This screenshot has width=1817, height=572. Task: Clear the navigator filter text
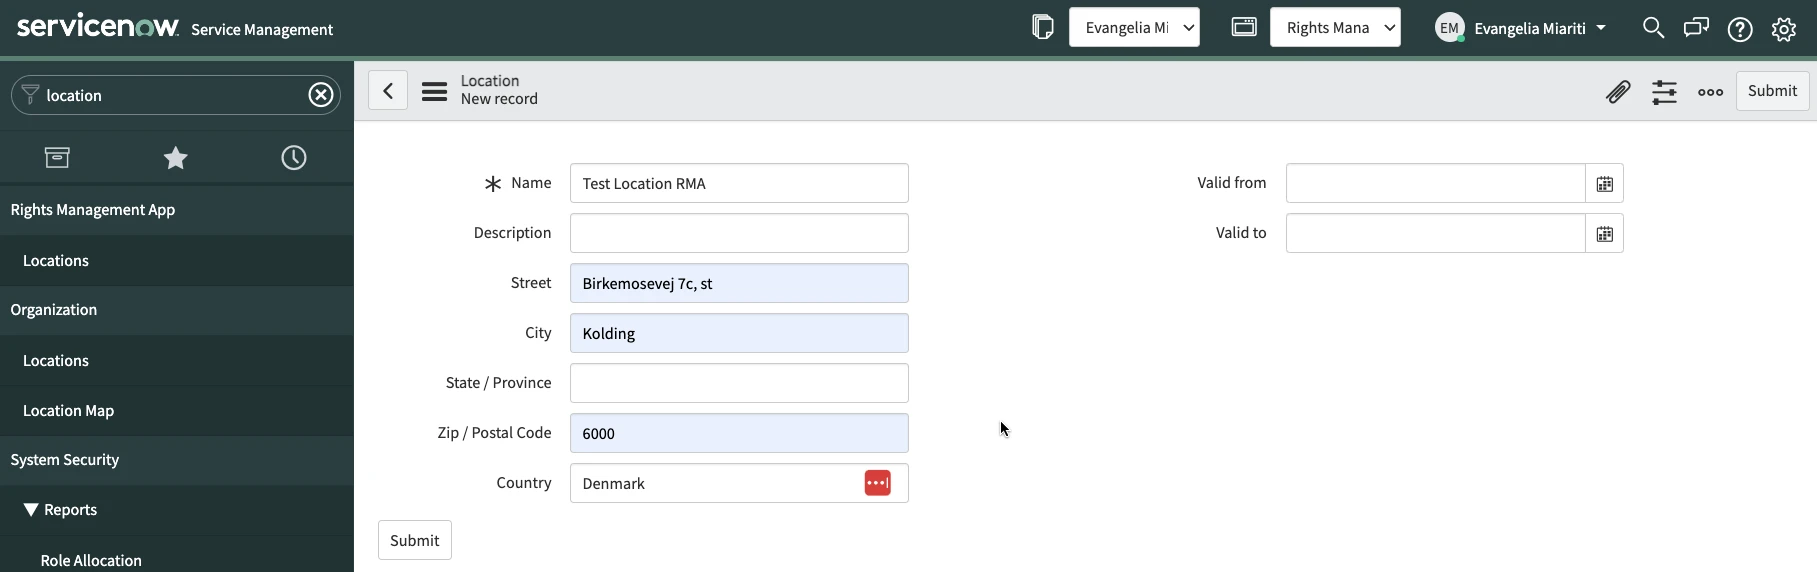click(x=320, y=95)
